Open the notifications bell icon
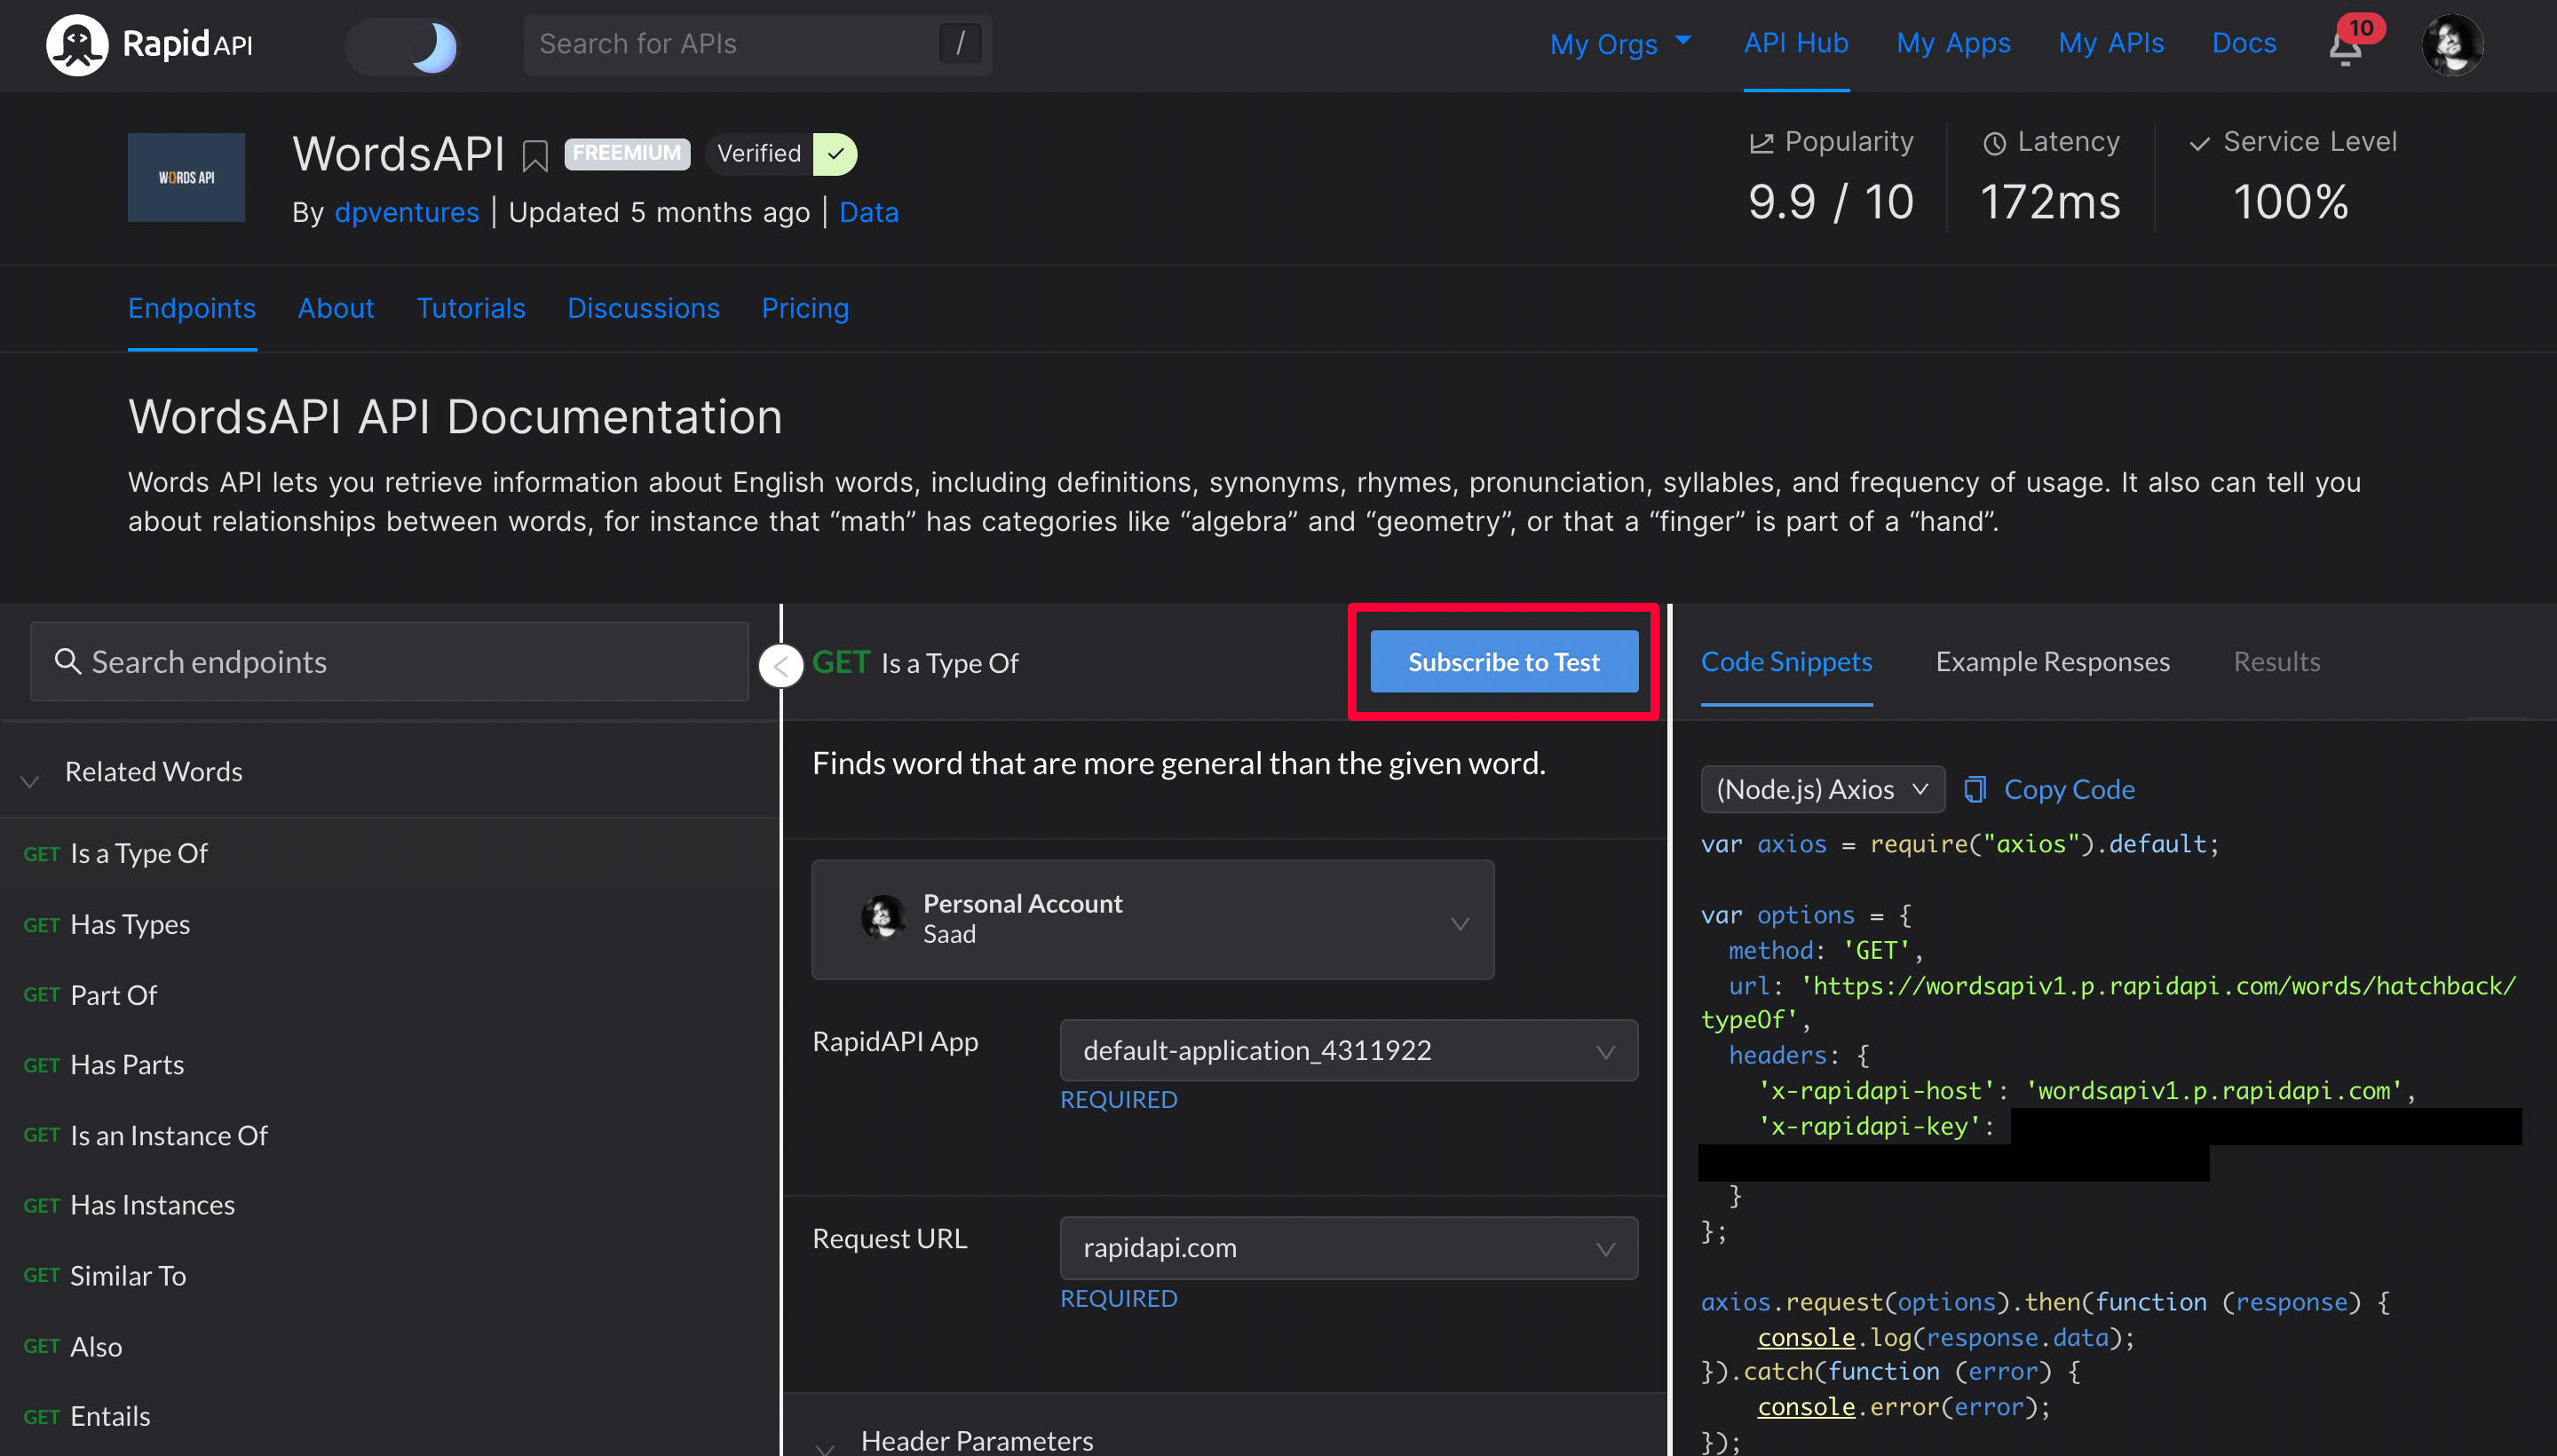The height and width of the screenshot is (1456, 2557). tap(2344, 47)
